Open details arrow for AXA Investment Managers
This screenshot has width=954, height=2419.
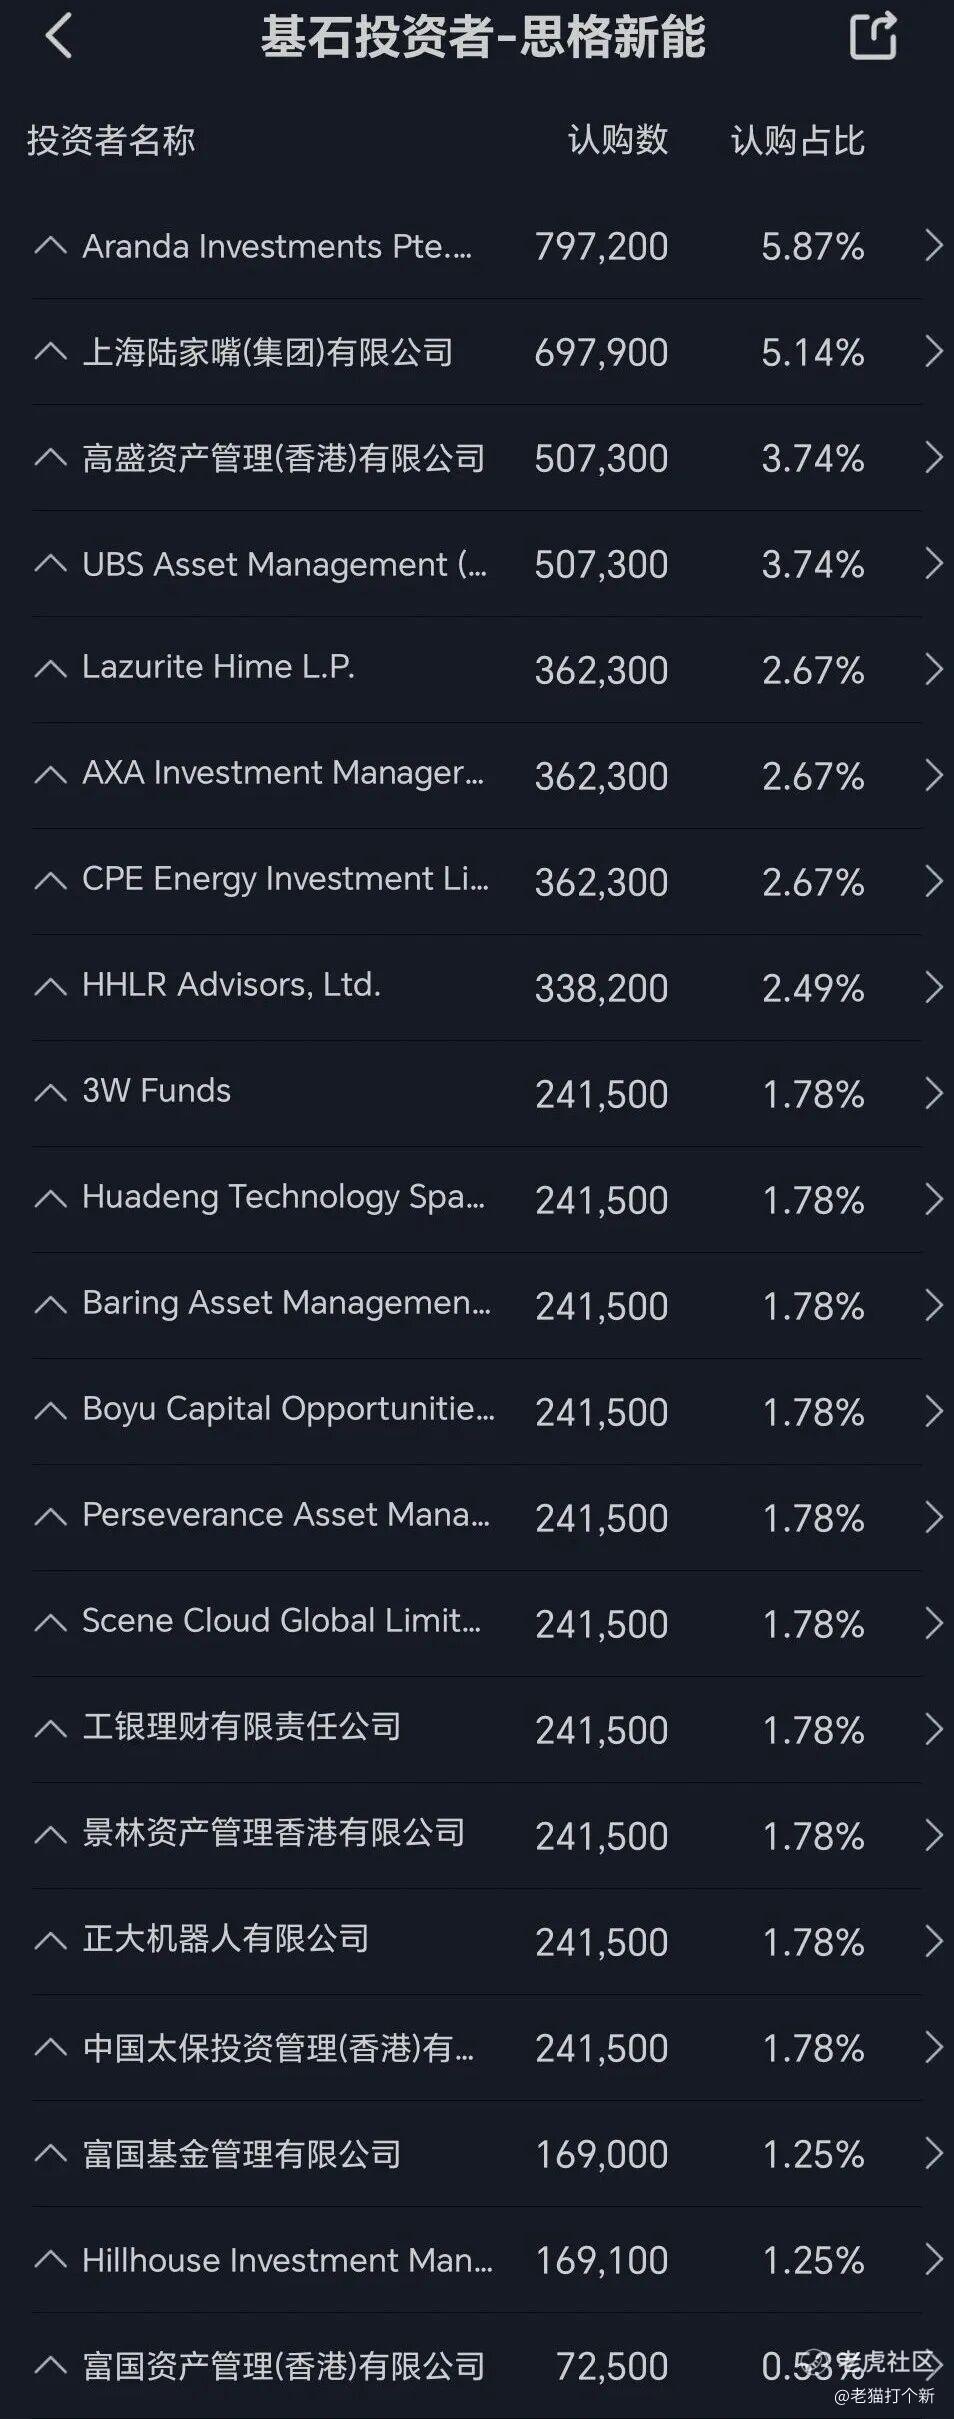click(933, 776)
